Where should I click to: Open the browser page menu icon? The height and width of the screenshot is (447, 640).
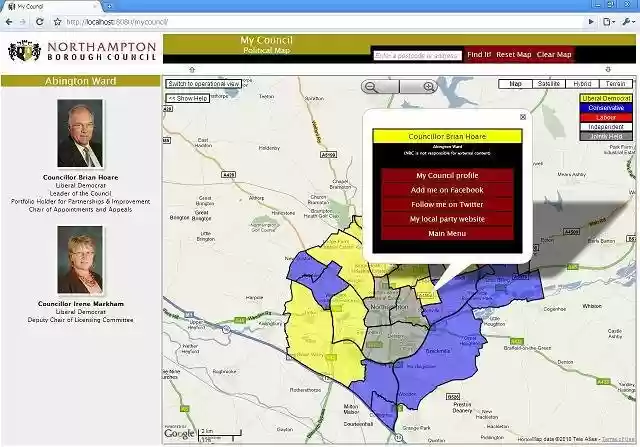point(609,22)
